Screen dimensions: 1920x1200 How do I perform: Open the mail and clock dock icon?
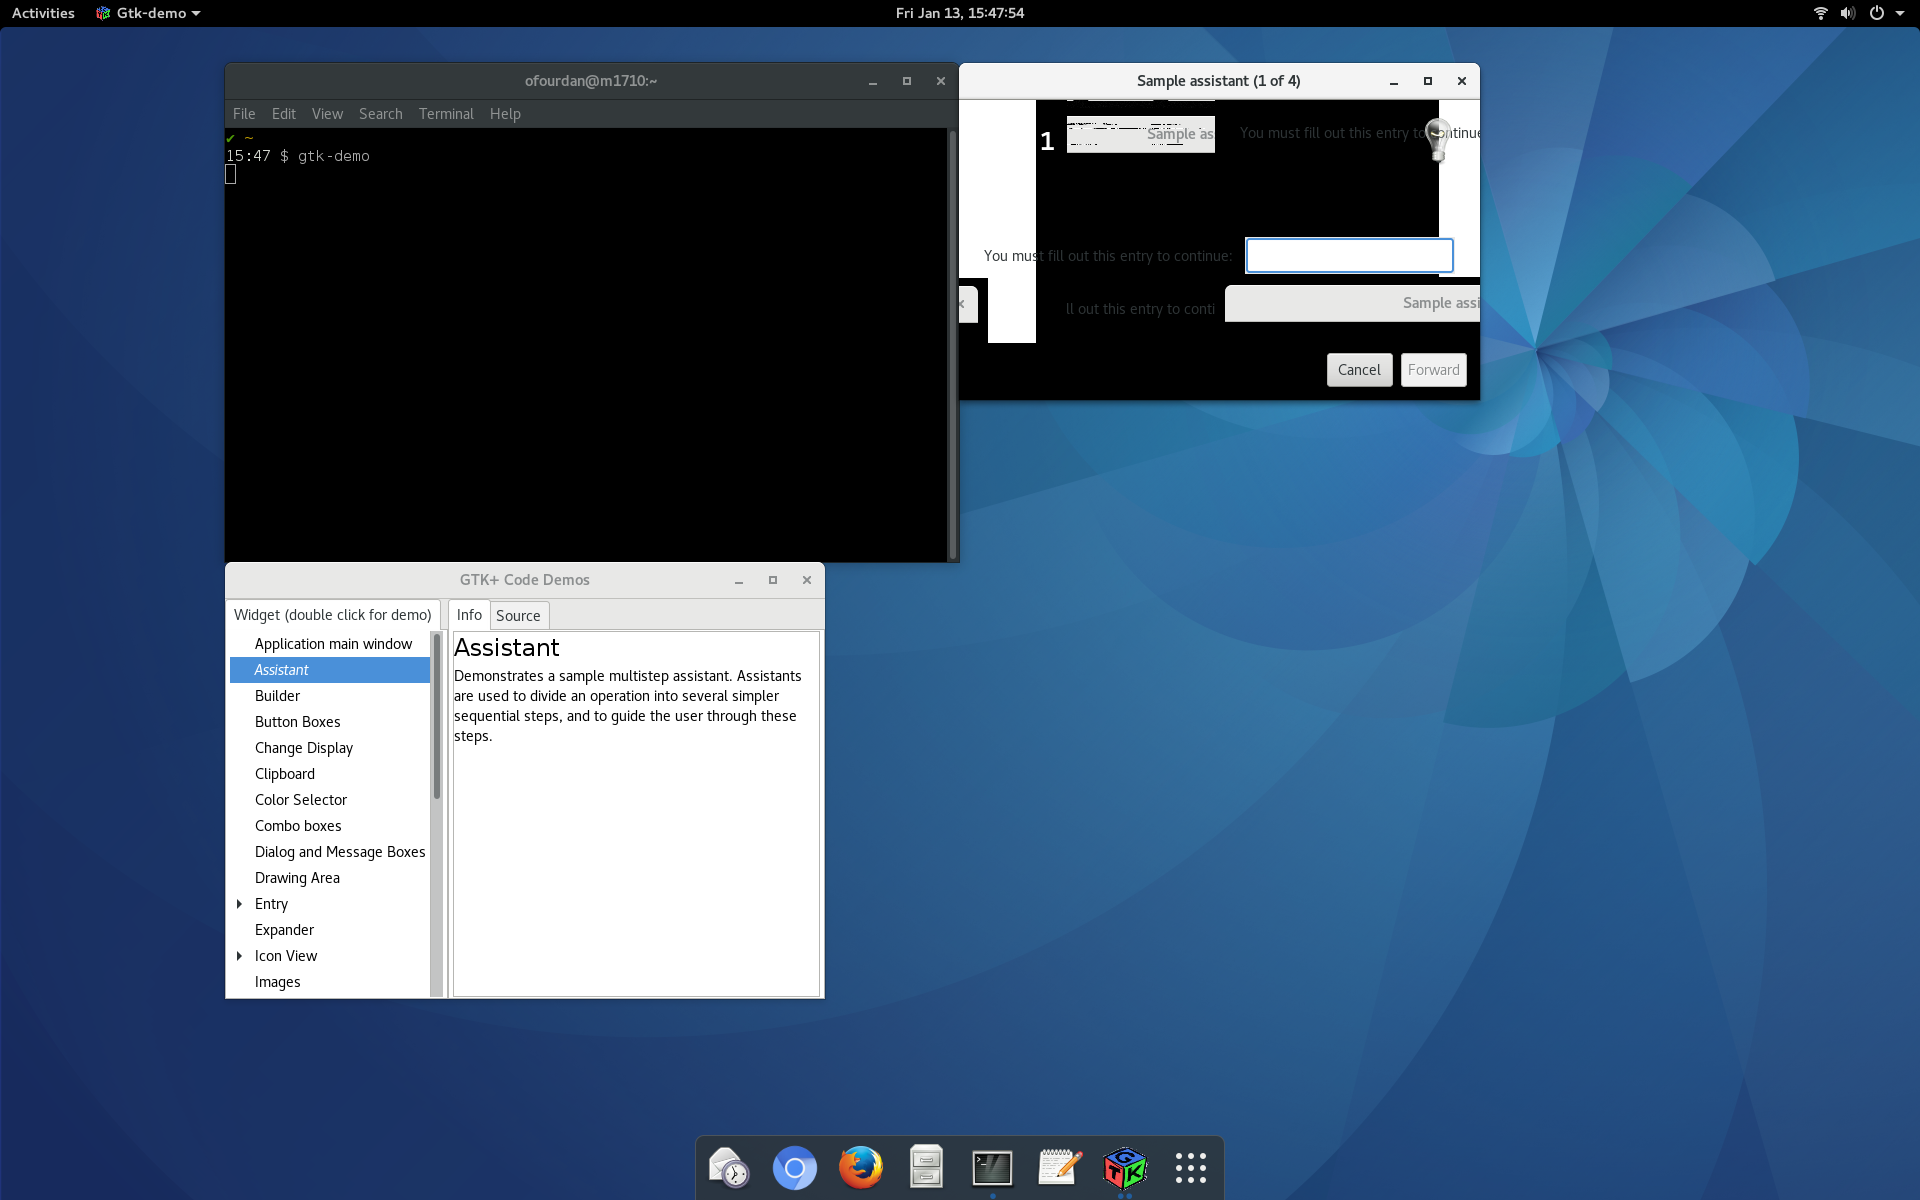(729, 1167)
